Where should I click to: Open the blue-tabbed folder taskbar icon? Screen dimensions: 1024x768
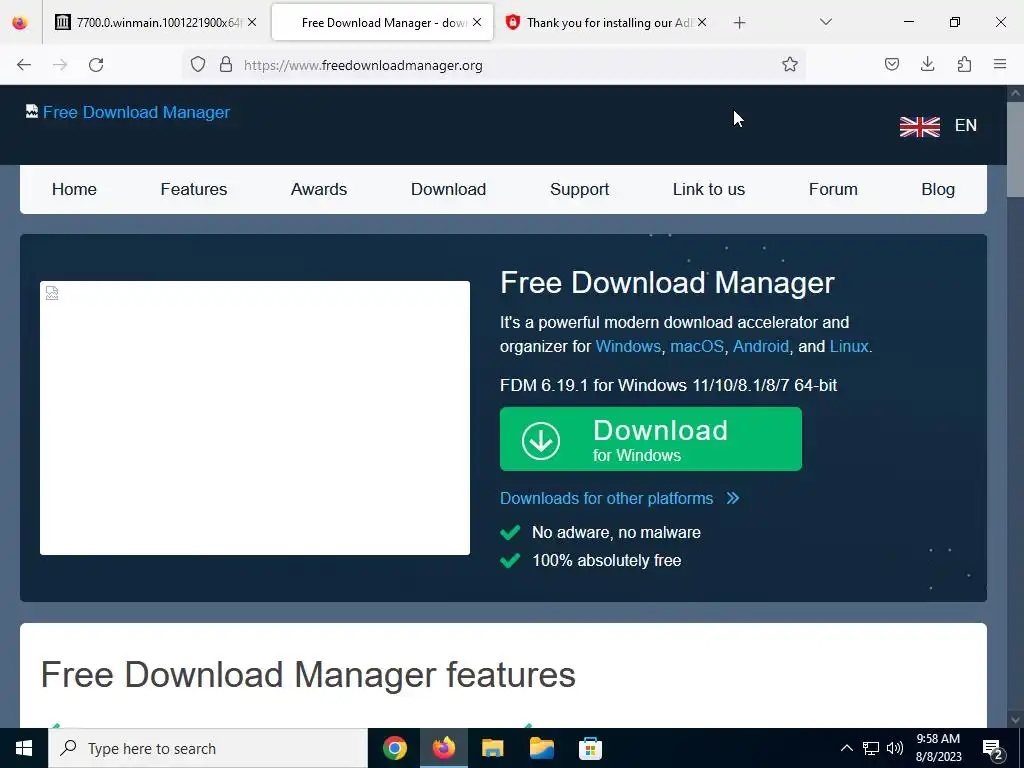(541, 748)
